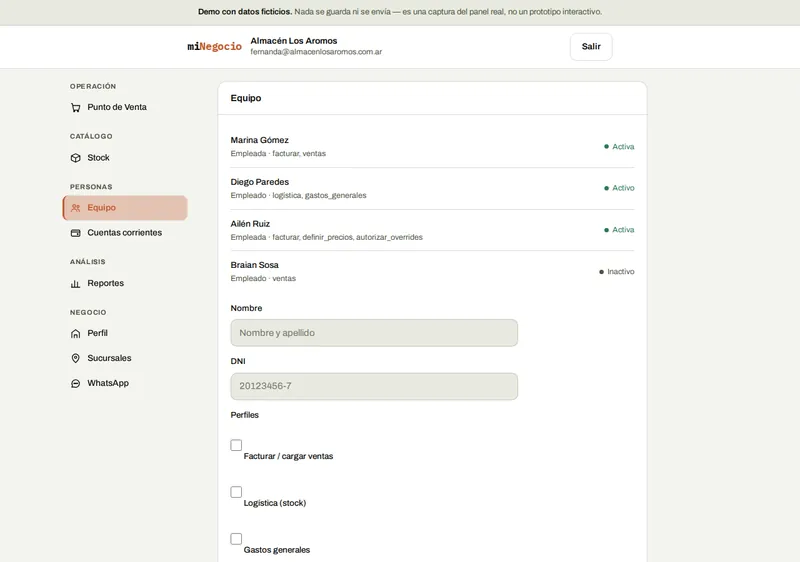Click 'Empleado · logística, gastos_generales' role text
The height and width of the screenshot is (562, 800).
pos(298,195)
